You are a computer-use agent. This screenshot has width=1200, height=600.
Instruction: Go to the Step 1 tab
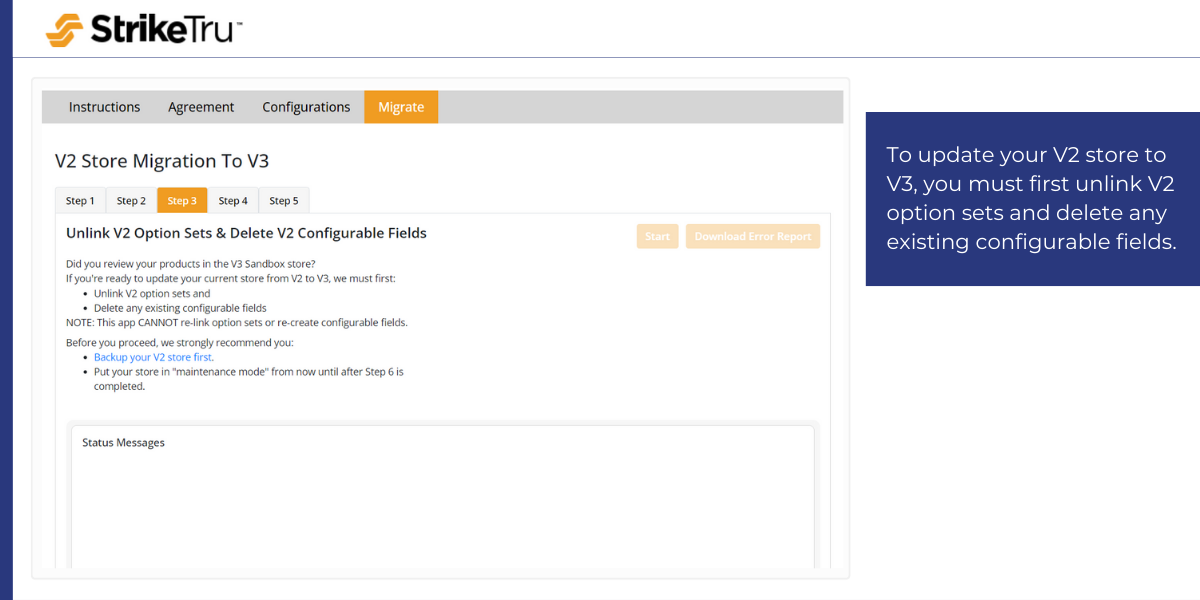pos(80,201)
